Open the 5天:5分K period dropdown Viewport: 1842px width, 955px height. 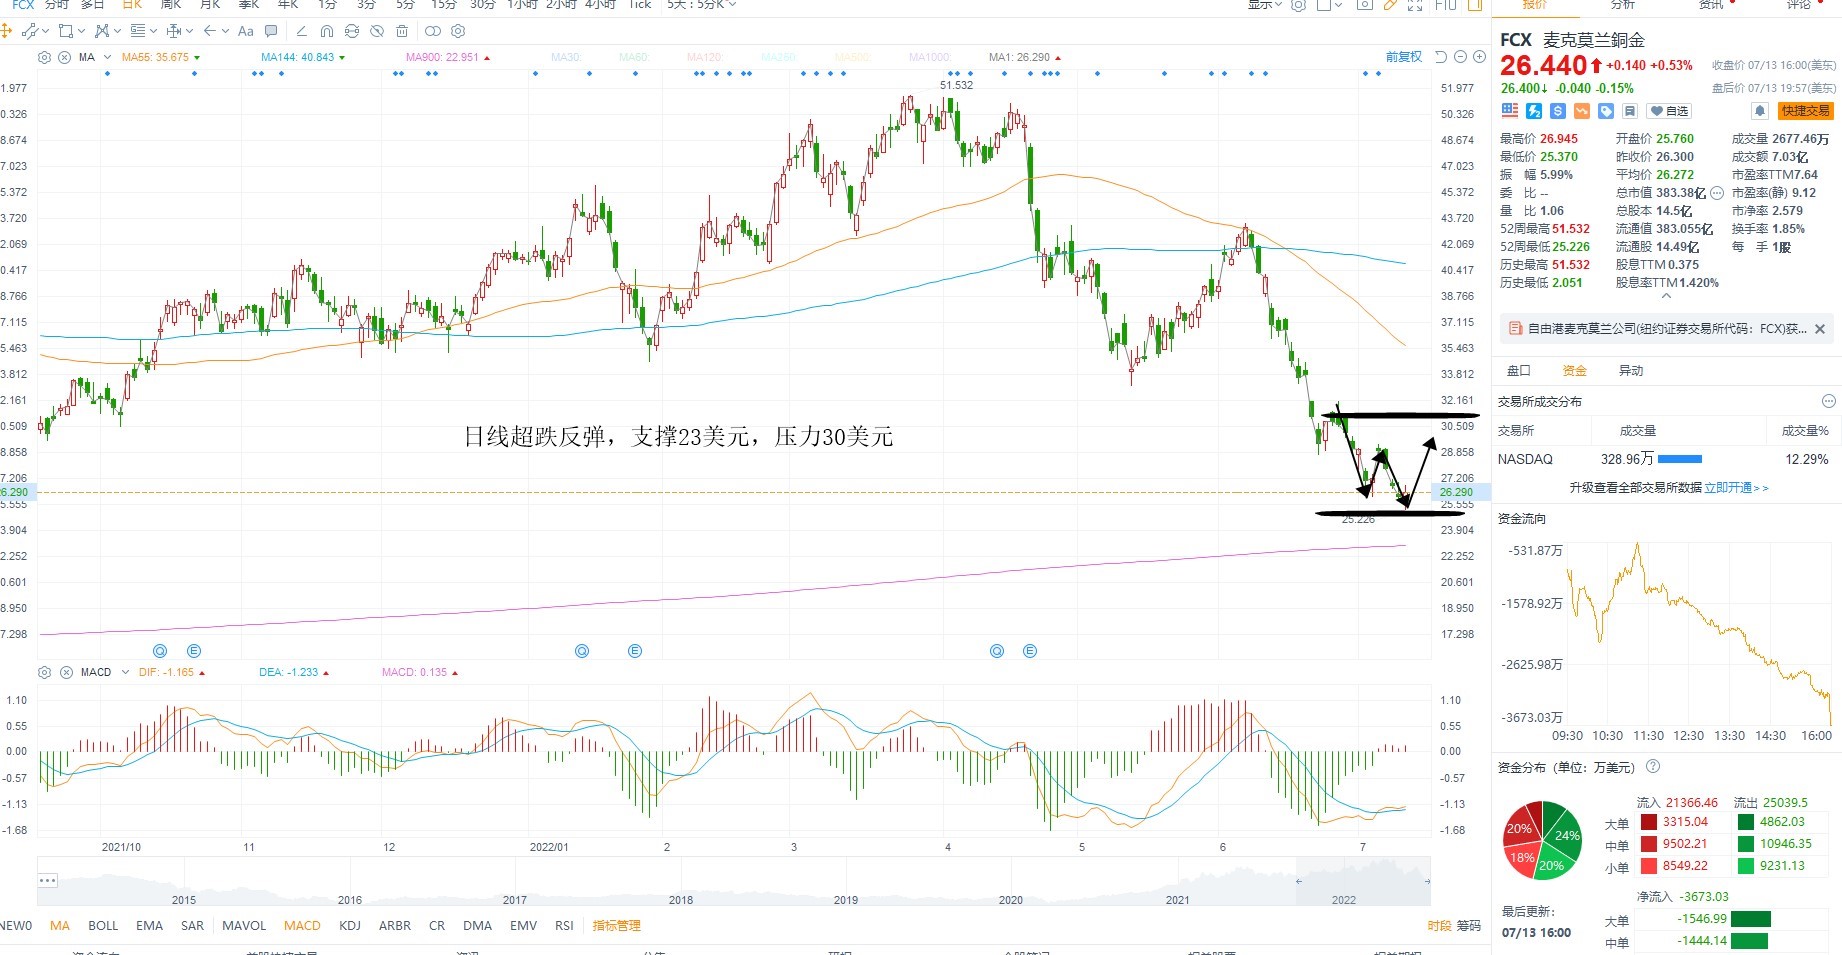point(702,5)
